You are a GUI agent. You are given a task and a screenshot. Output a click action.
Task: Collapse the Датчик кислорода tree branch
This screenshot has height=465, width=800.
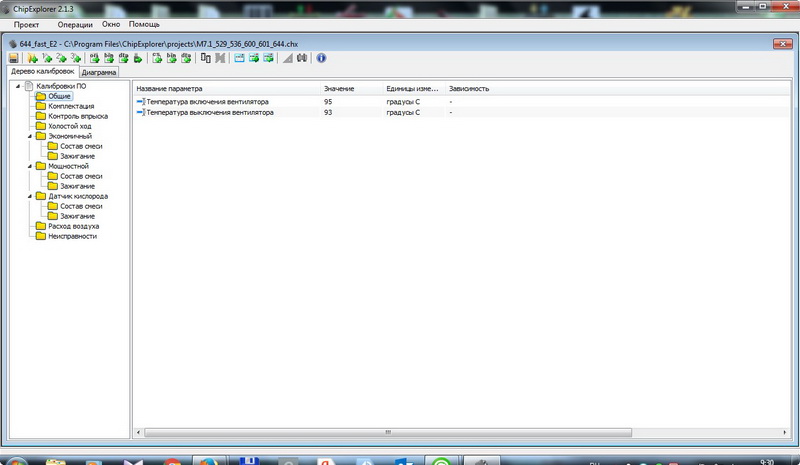[x=30, y=196]
